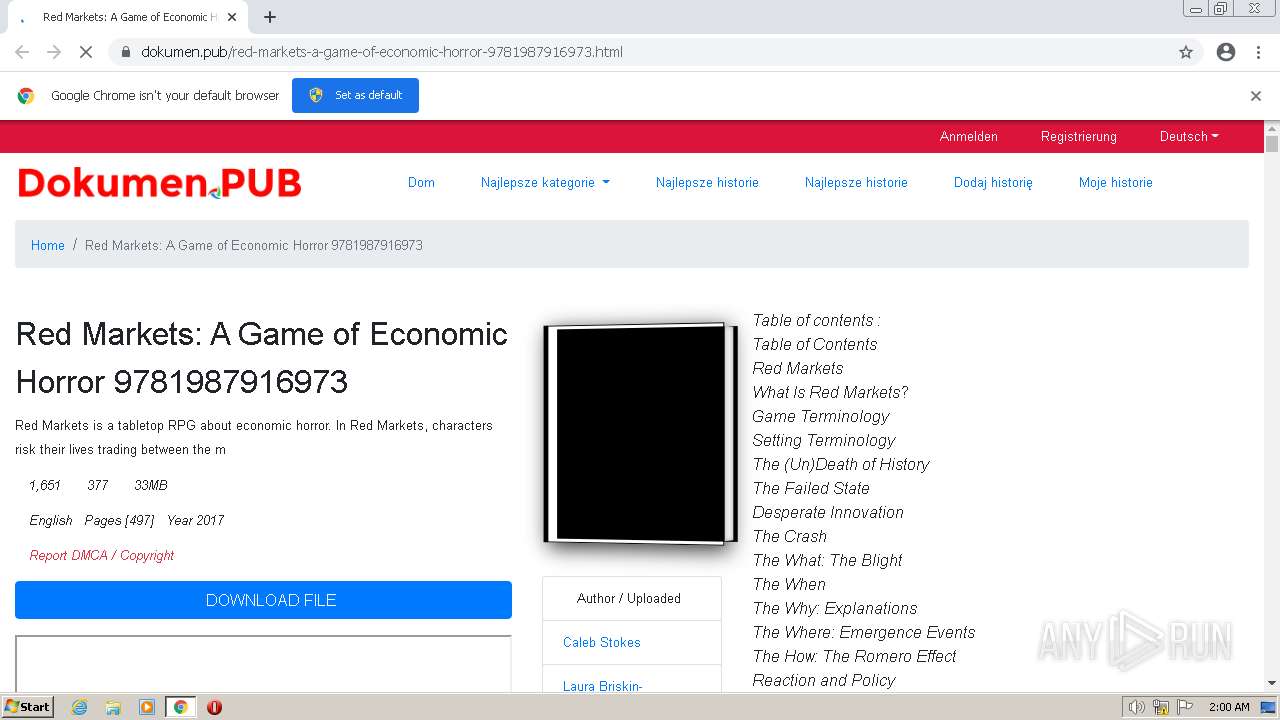Click 'Year 2017' label
Screen dimensions: 1280x720
[x=195, y=520]
